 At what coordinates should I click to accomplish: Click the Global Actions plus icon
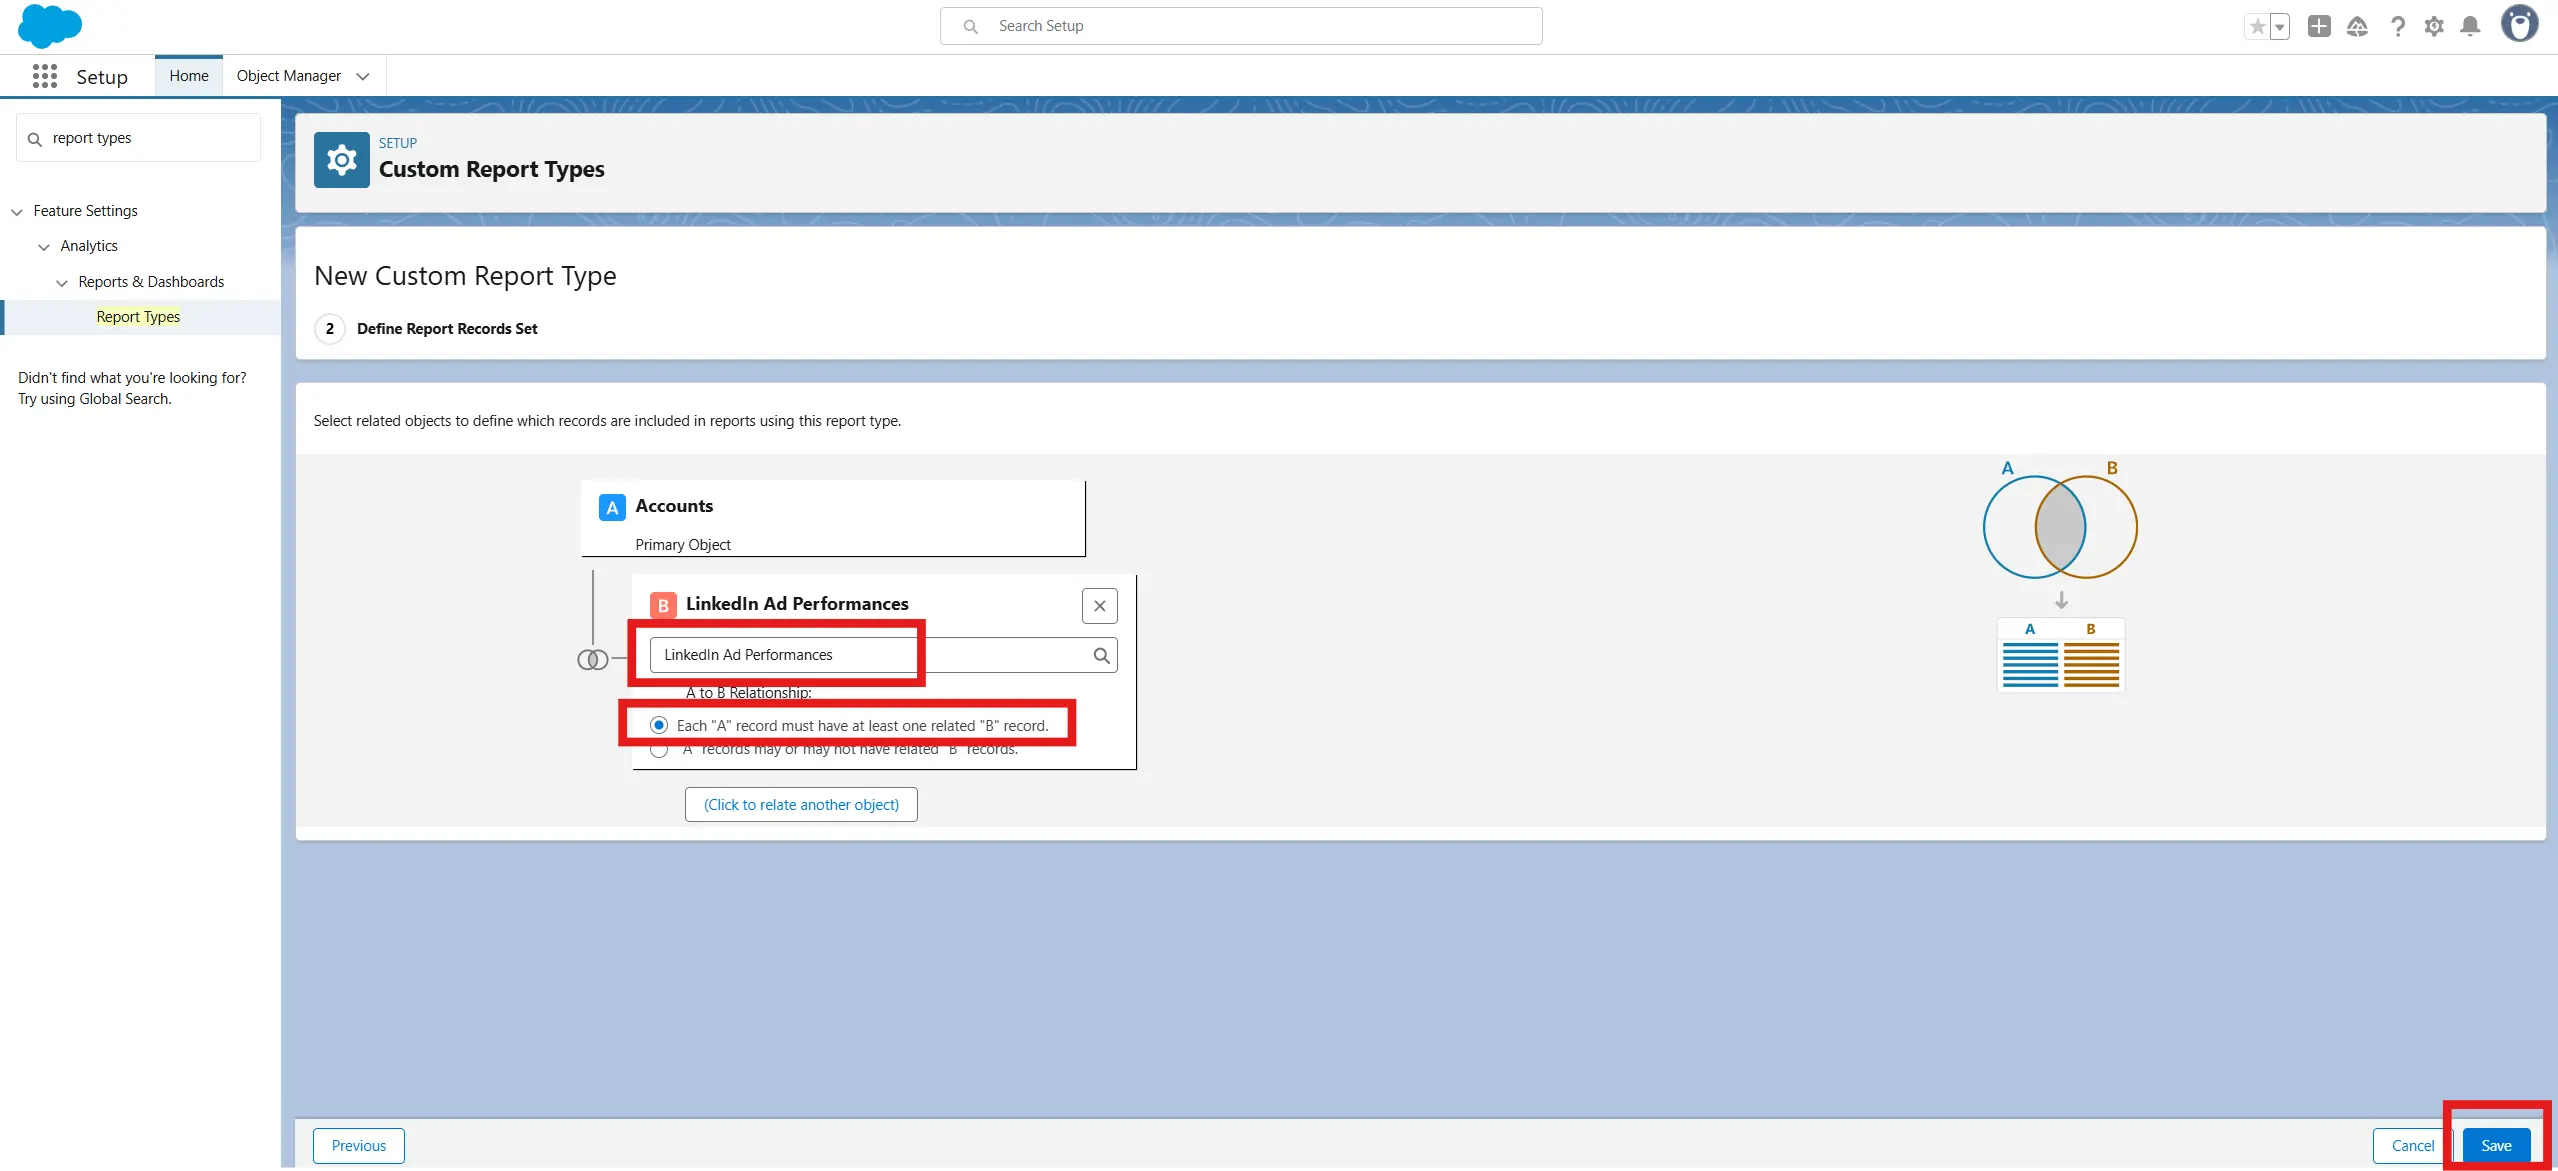[2319, 27]
